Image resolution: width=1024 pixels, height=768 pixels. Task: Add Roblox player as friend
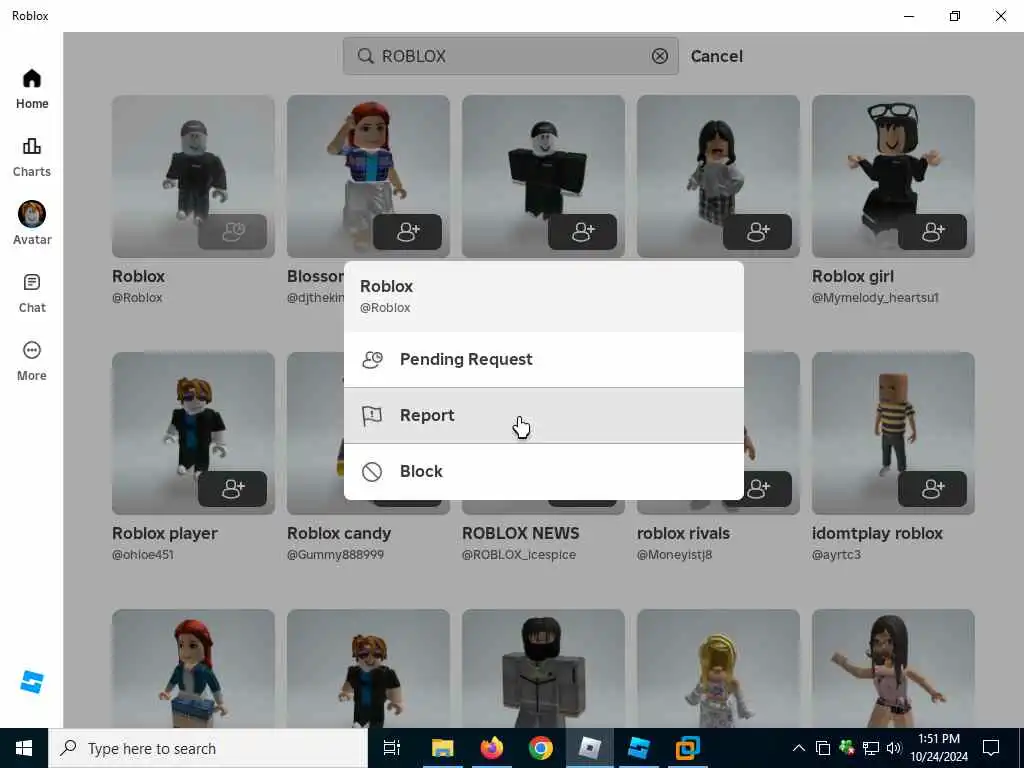coord(232,488)
